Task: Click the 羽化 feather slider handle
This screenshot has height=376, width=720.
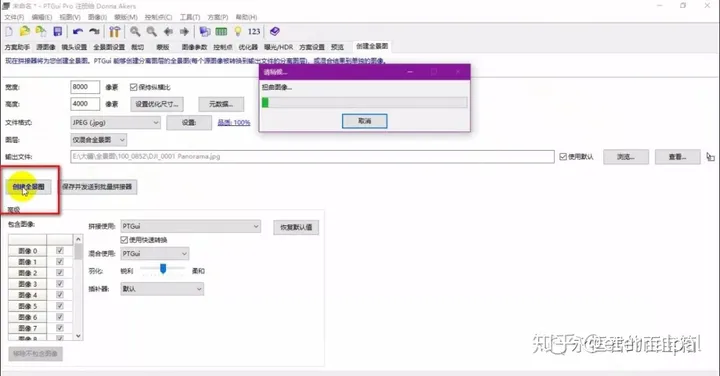Action: click(x=163, y=268)
